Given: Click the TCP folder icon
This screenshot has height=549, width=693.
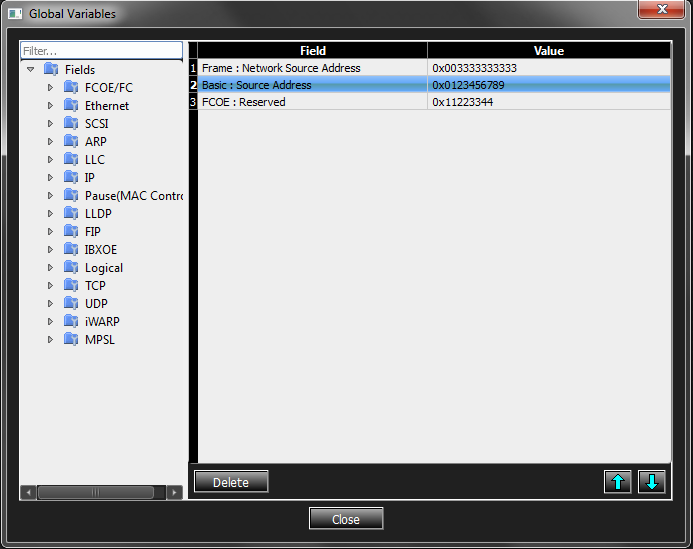Looking at the screenshot, I should (x=71, y=285).
